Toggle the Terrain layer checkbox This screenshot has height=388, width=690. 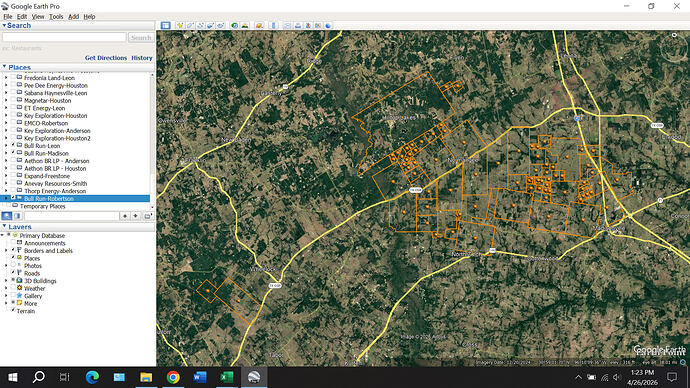tap(13, 311)
